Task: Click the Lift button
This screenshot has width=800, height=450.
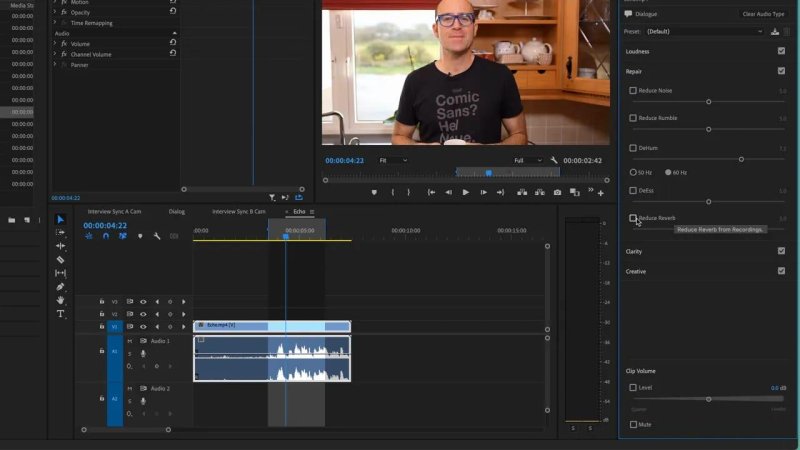Action: point(522,192)
